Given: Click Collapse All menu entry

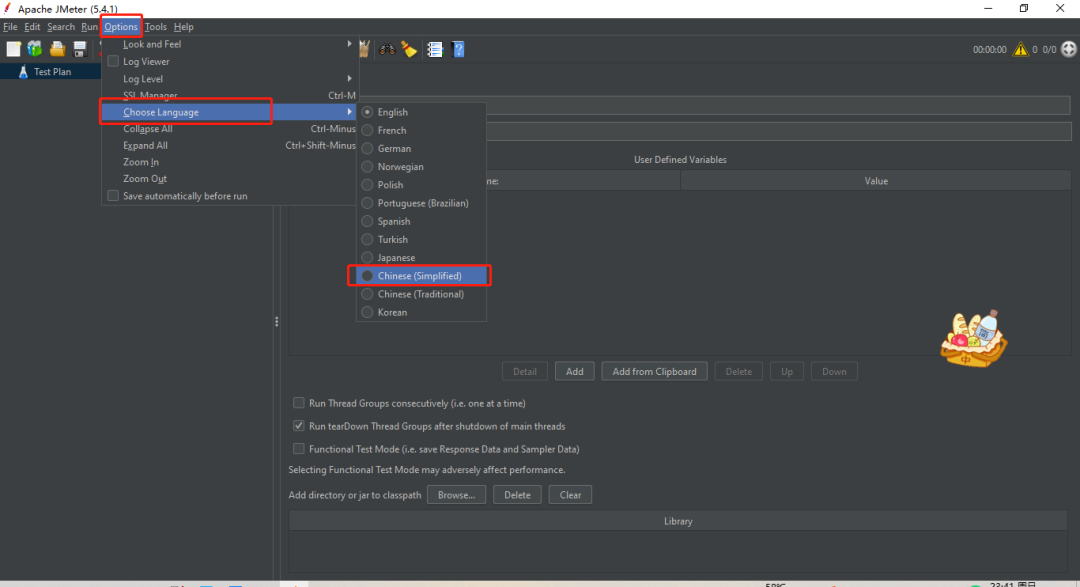Looking at the screenshot, I should pyautogui.click(x=229, y=129).
